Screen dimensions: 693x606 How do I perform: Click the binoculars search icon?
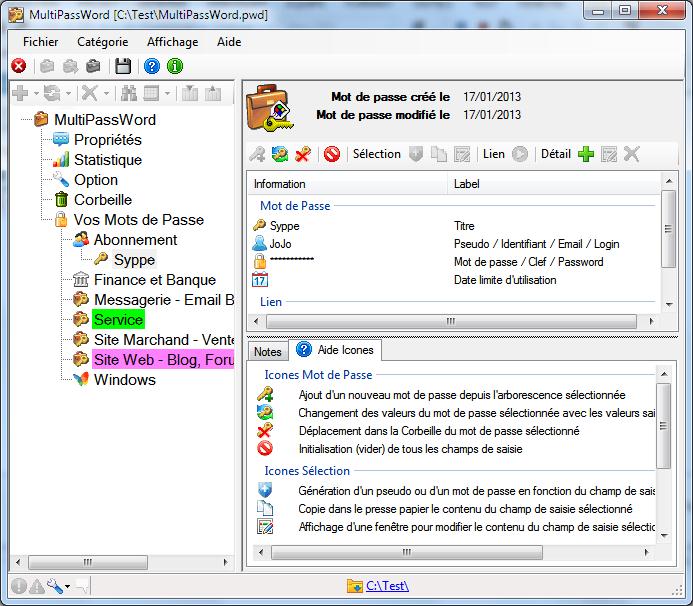click(x=129, y=93)
